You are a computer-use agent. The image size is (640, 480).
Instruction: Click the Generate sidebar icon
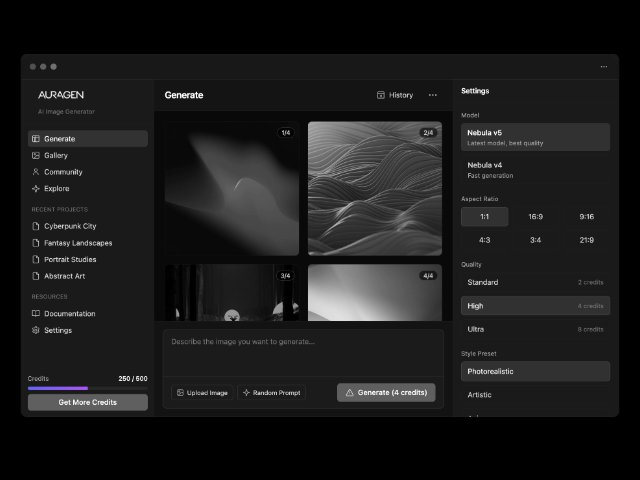36,139
